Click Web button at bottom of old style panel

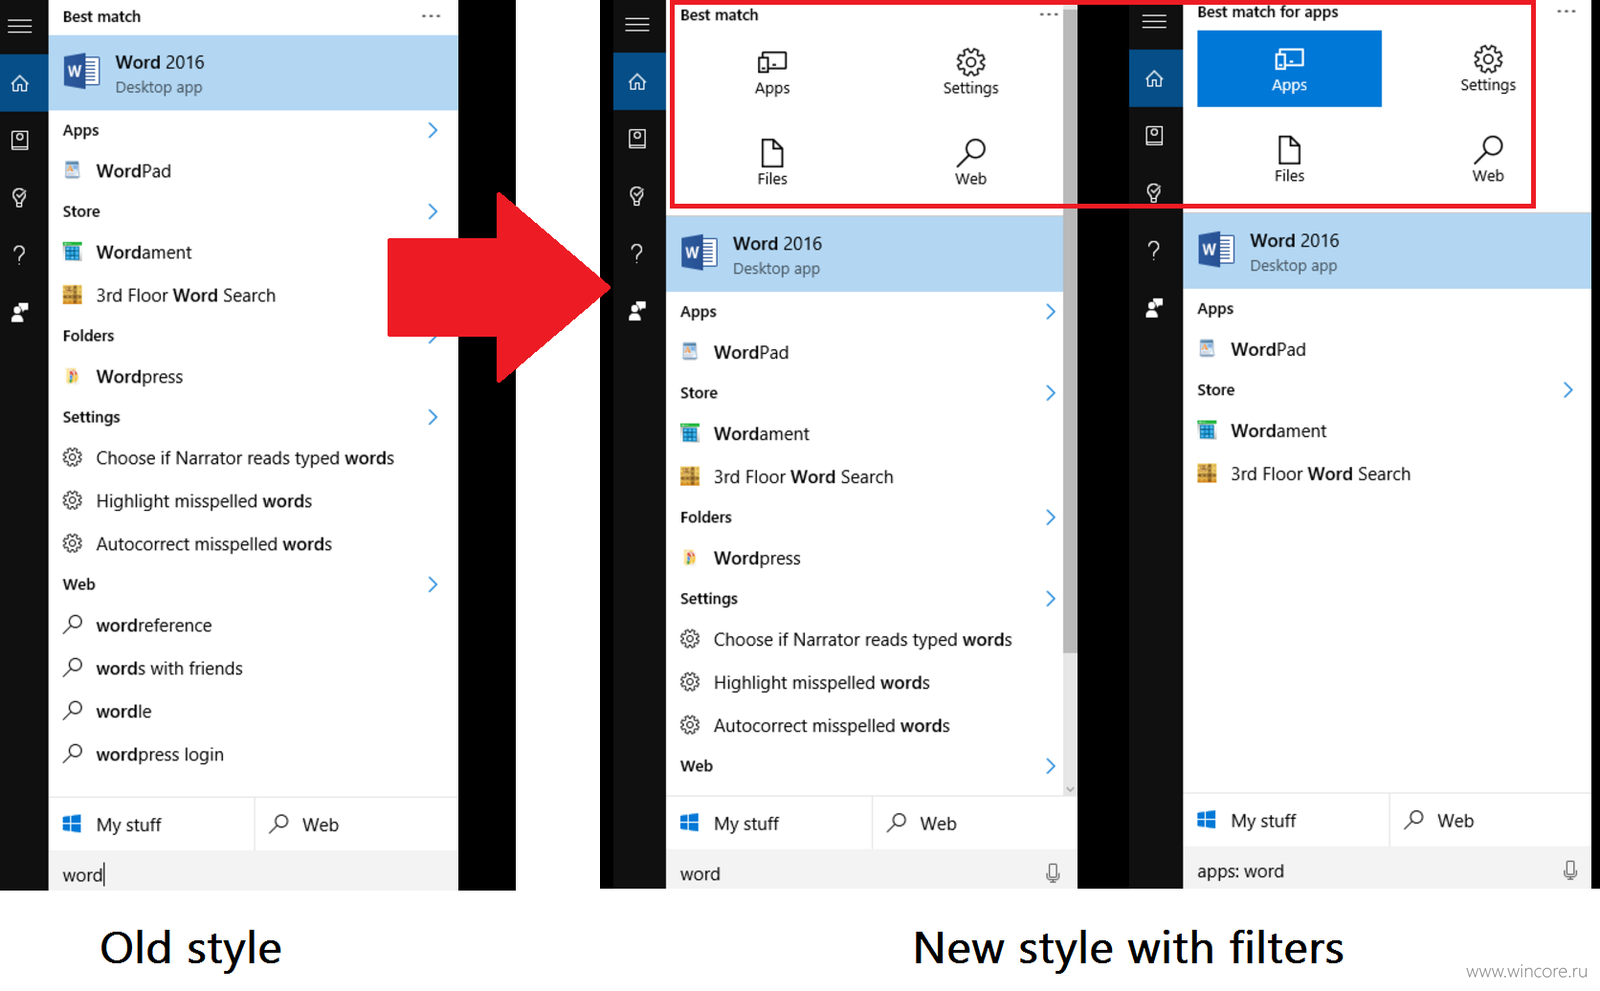(x=357, y=824)
